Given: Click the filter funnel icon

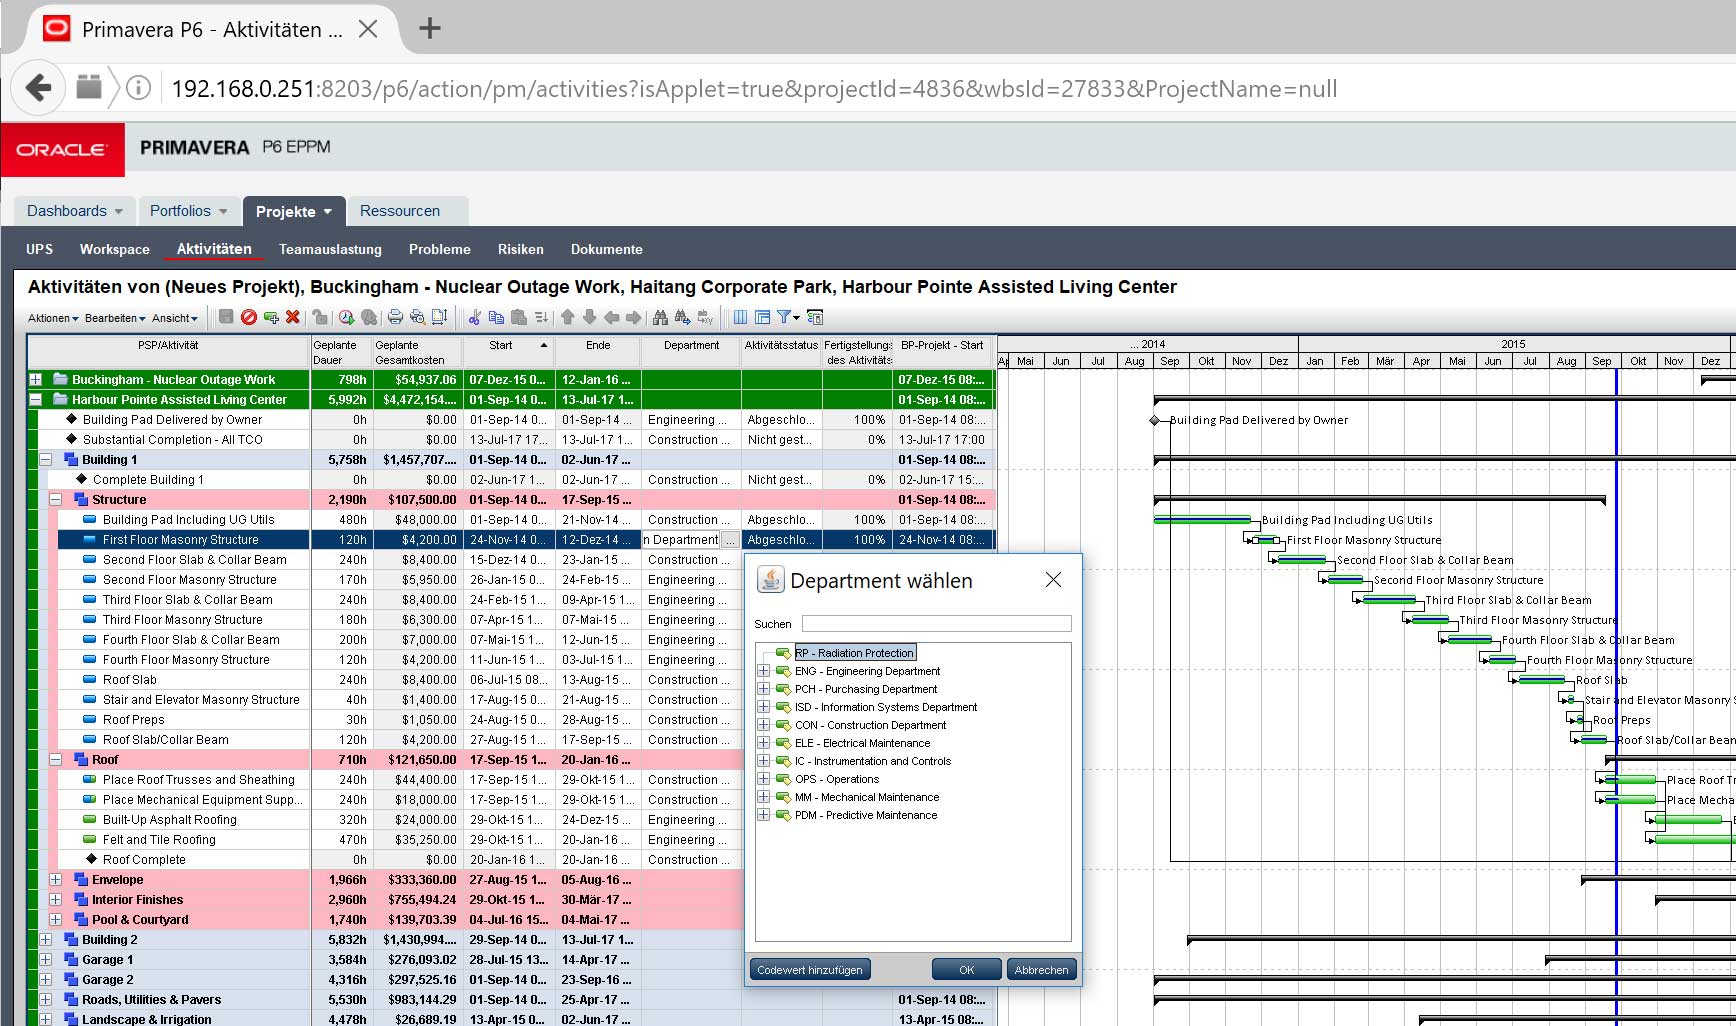Looking at the screenshot, I should (x=784, y=317).
